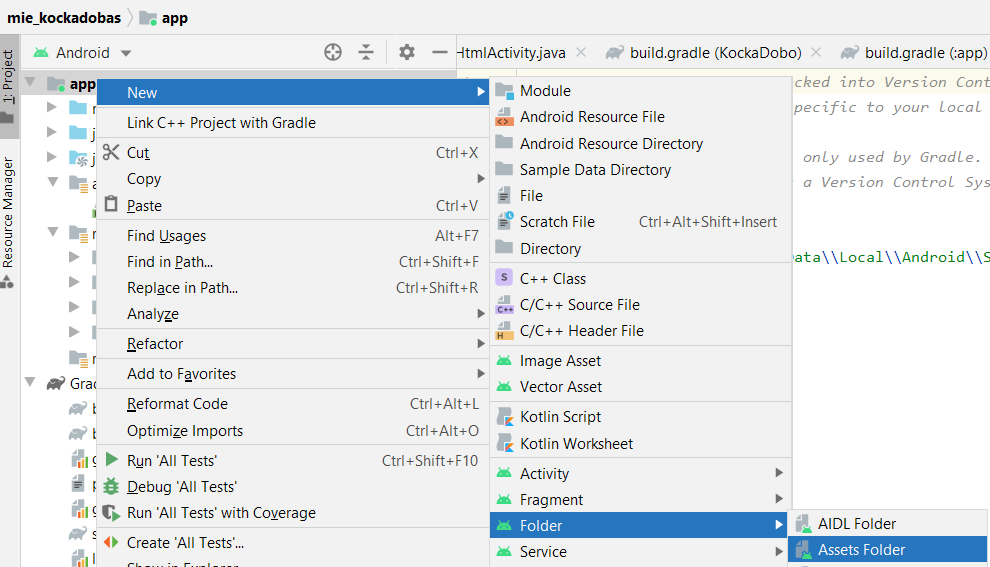Click the Kotlin Script icon
The width and height of the screenshot is (990, 567).
504,417
